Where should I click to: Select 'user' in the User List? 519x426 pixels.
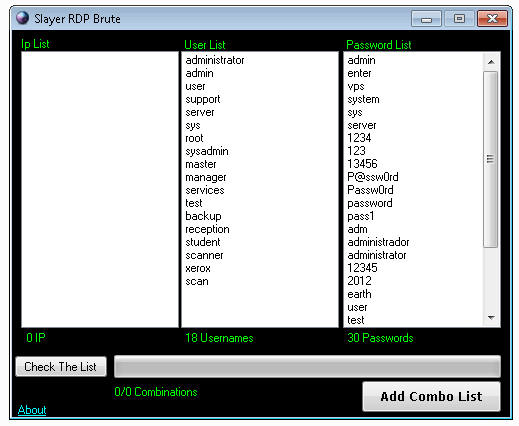click(x=195, y=86)
